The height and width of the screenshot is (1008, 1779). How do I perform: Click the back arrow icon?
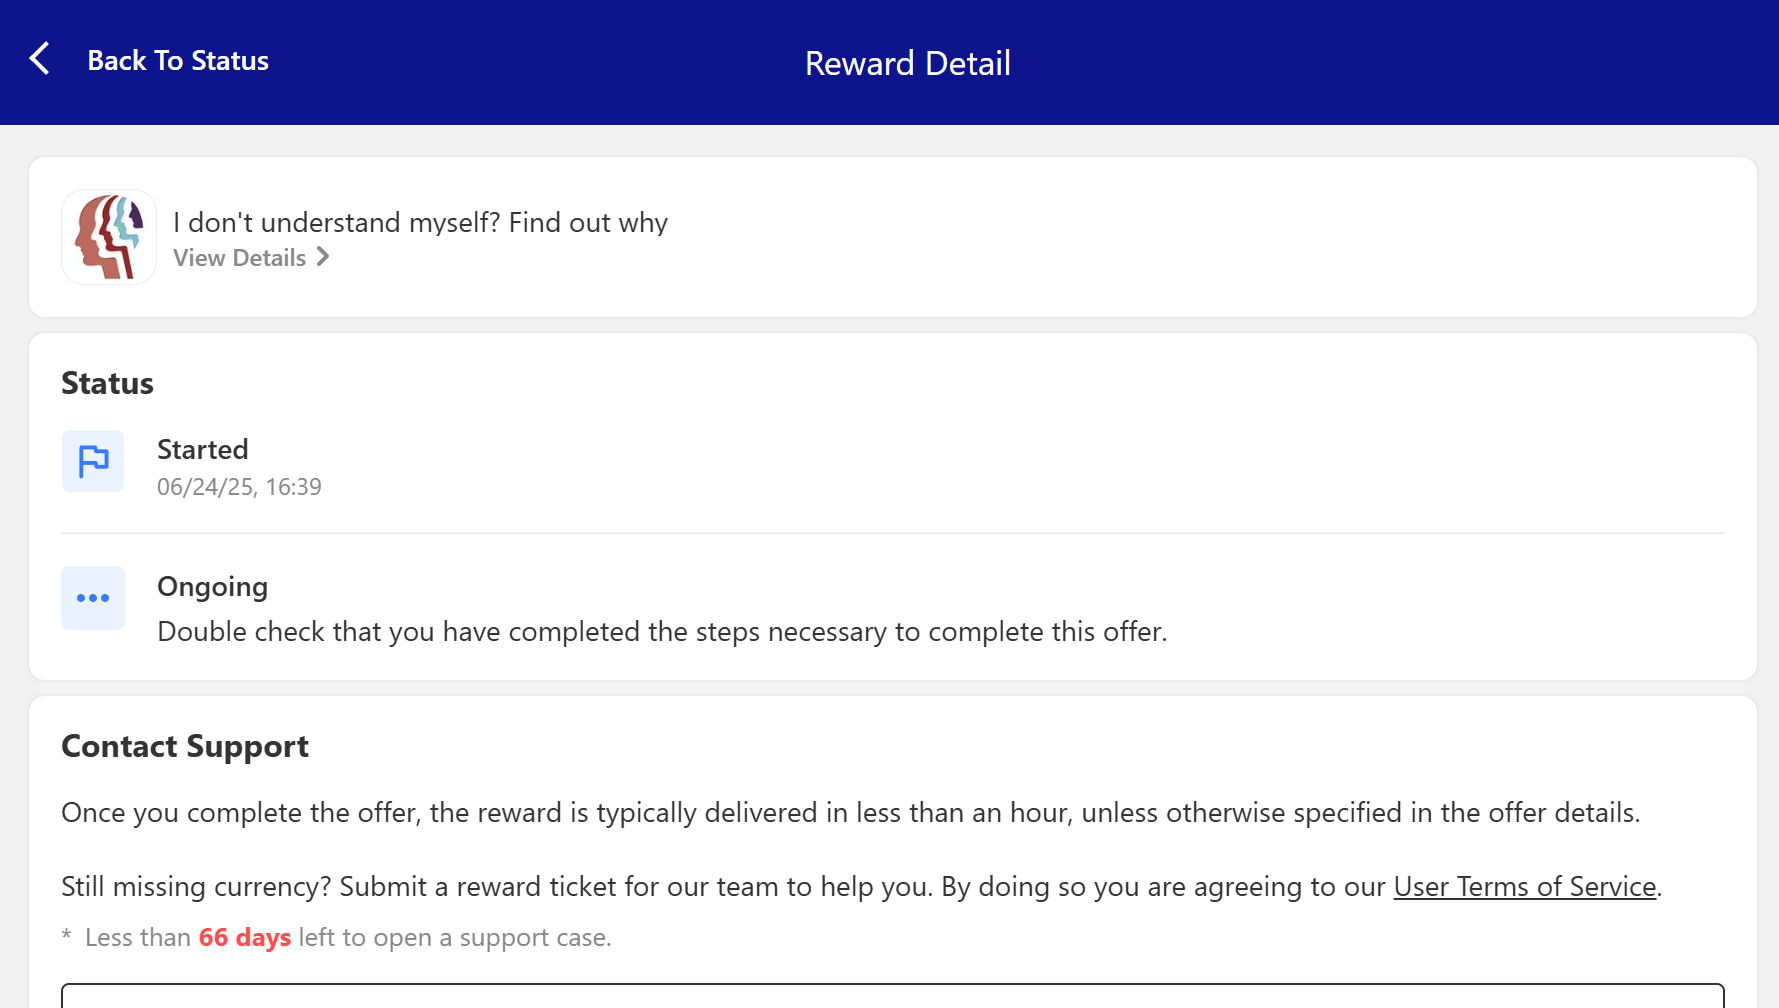tap(40, 59)
